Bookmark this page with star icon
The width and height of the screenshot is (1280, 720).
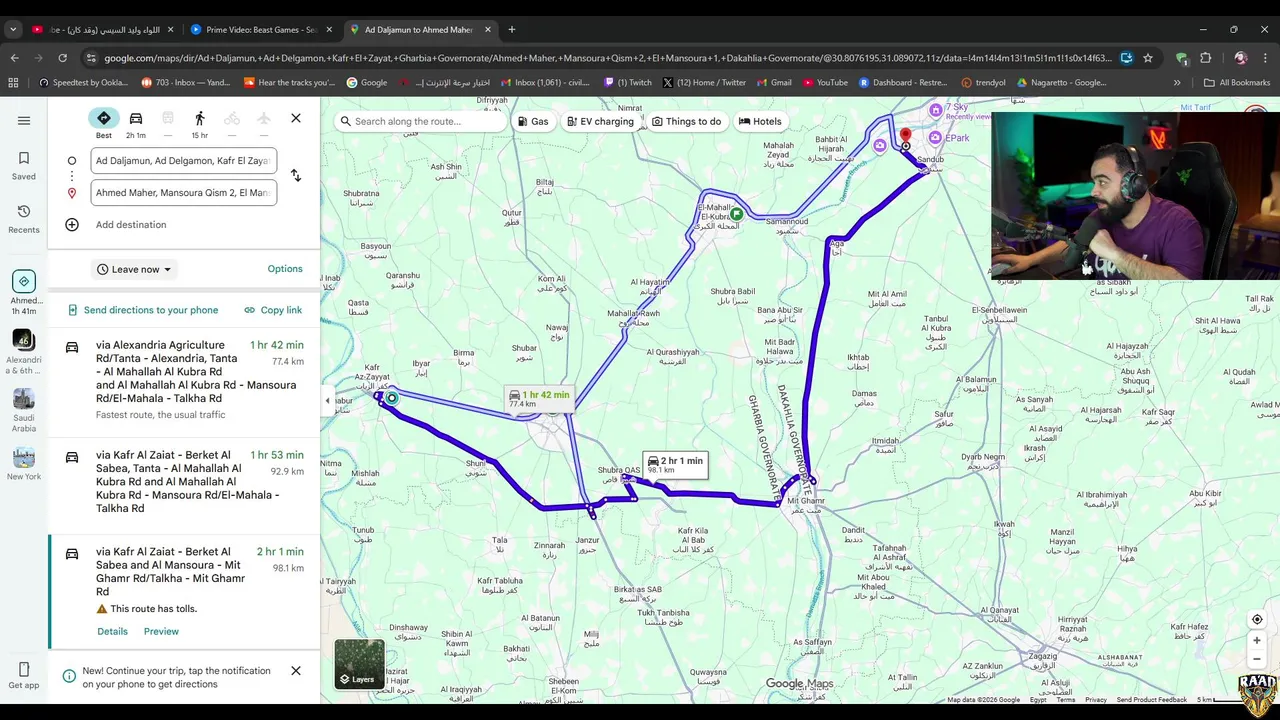1148,58
